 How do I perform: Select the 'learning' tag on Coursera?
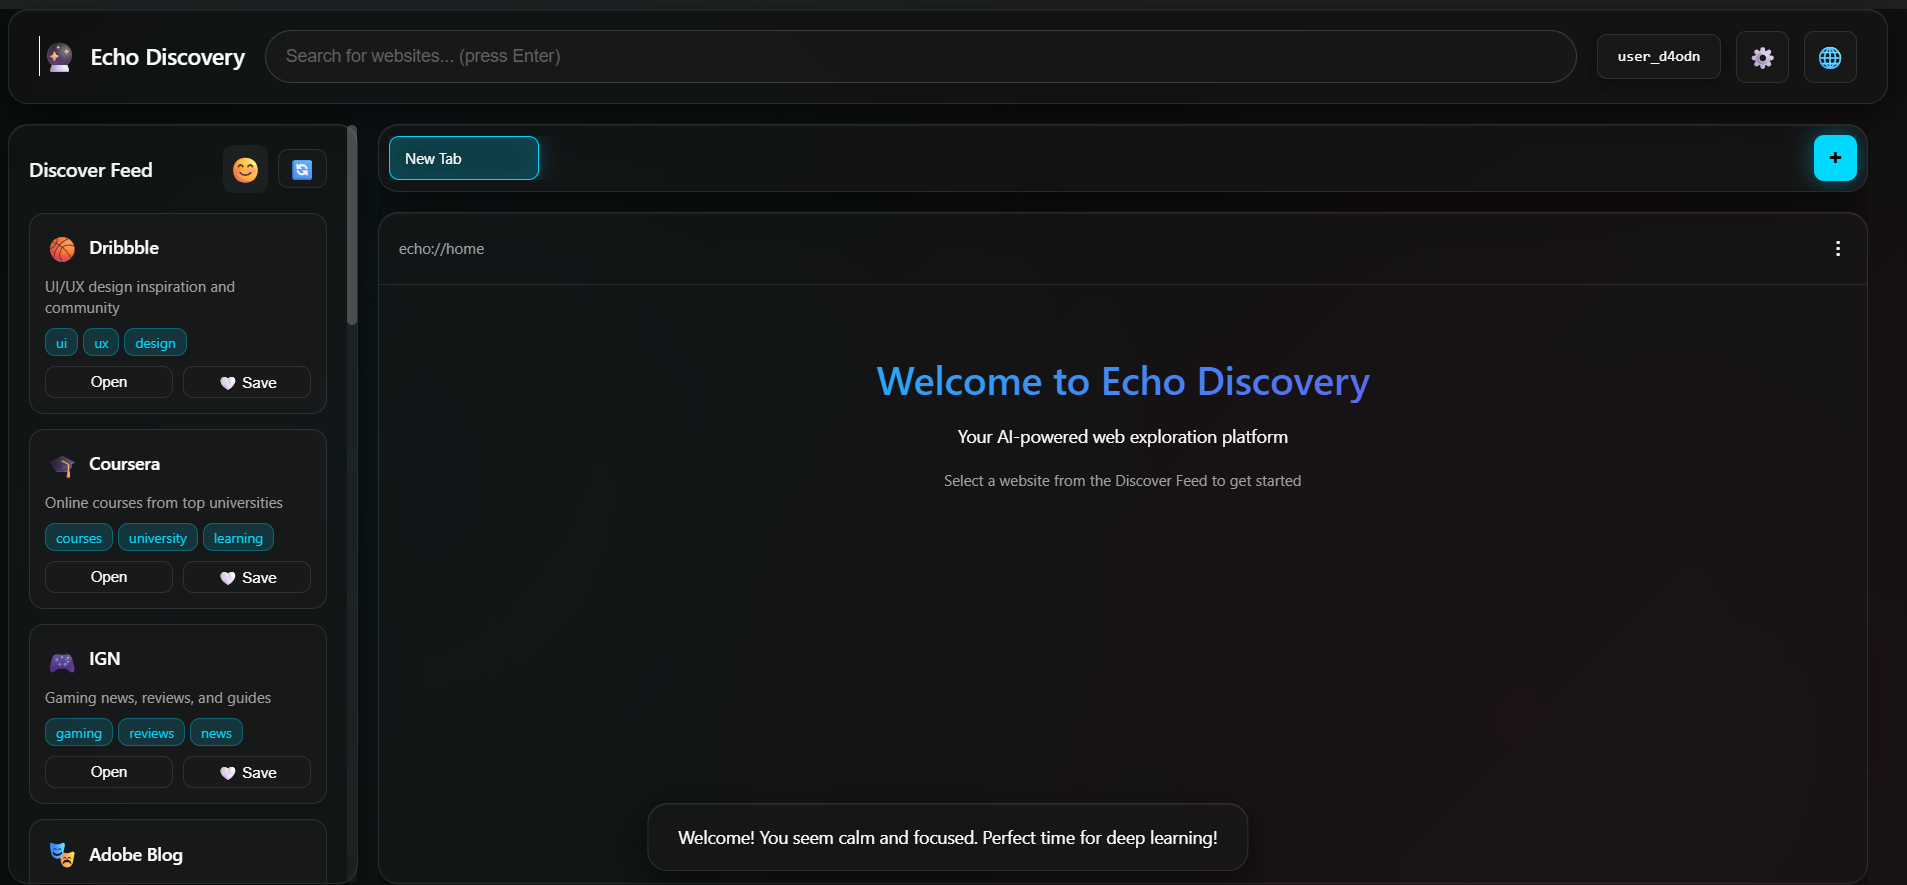[x=238, y=538]
